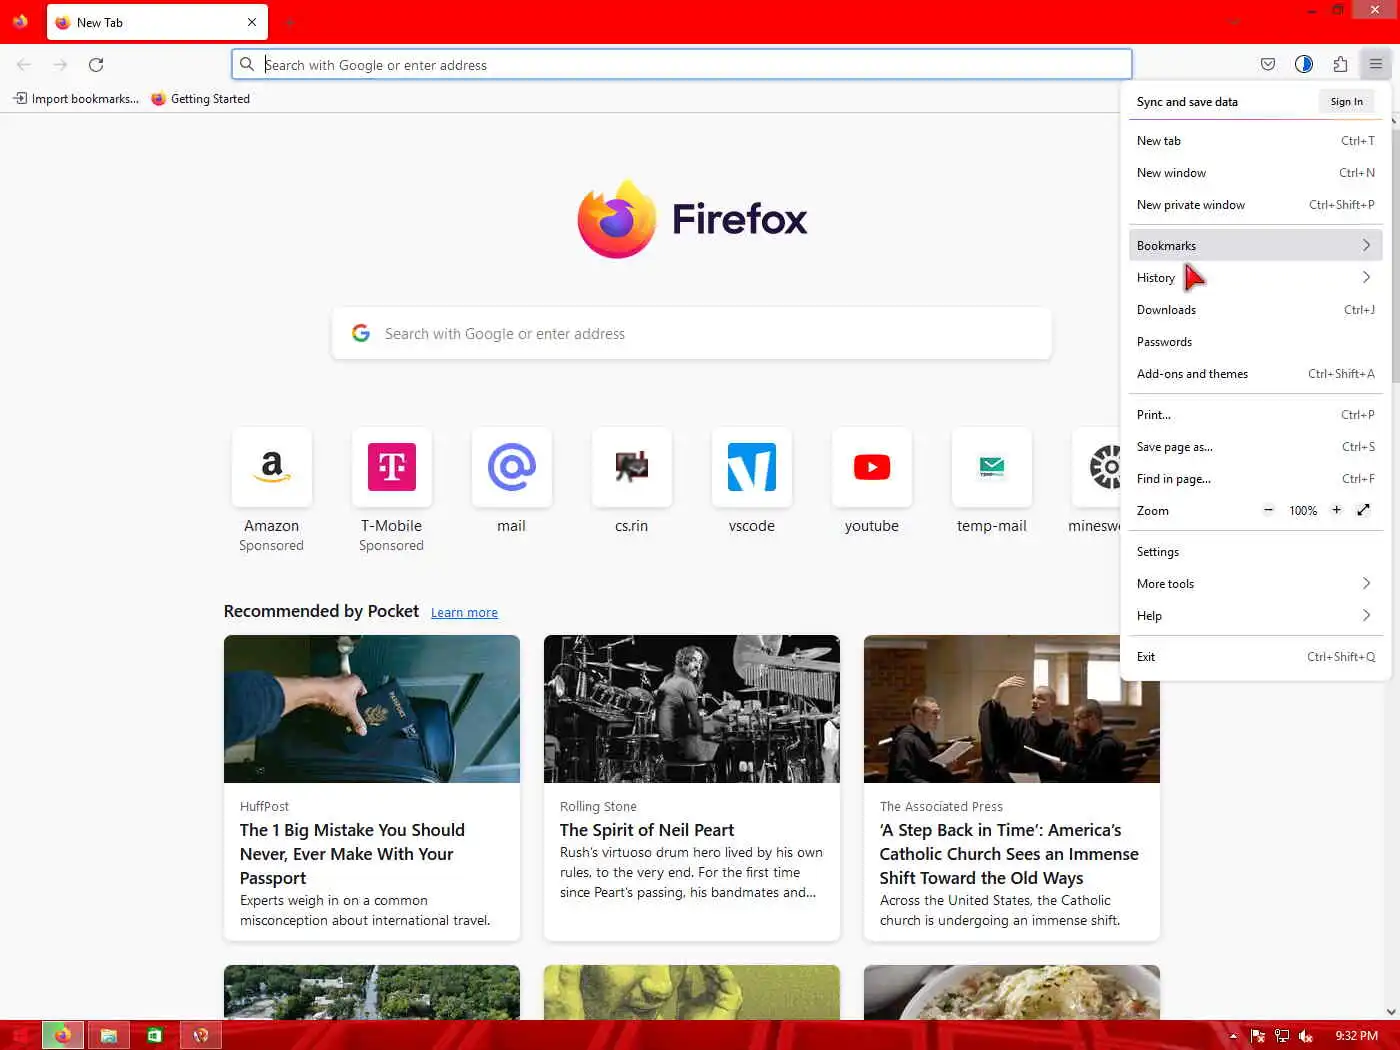
Task: Focus the address bar input
Action: (x=682, y=64)
